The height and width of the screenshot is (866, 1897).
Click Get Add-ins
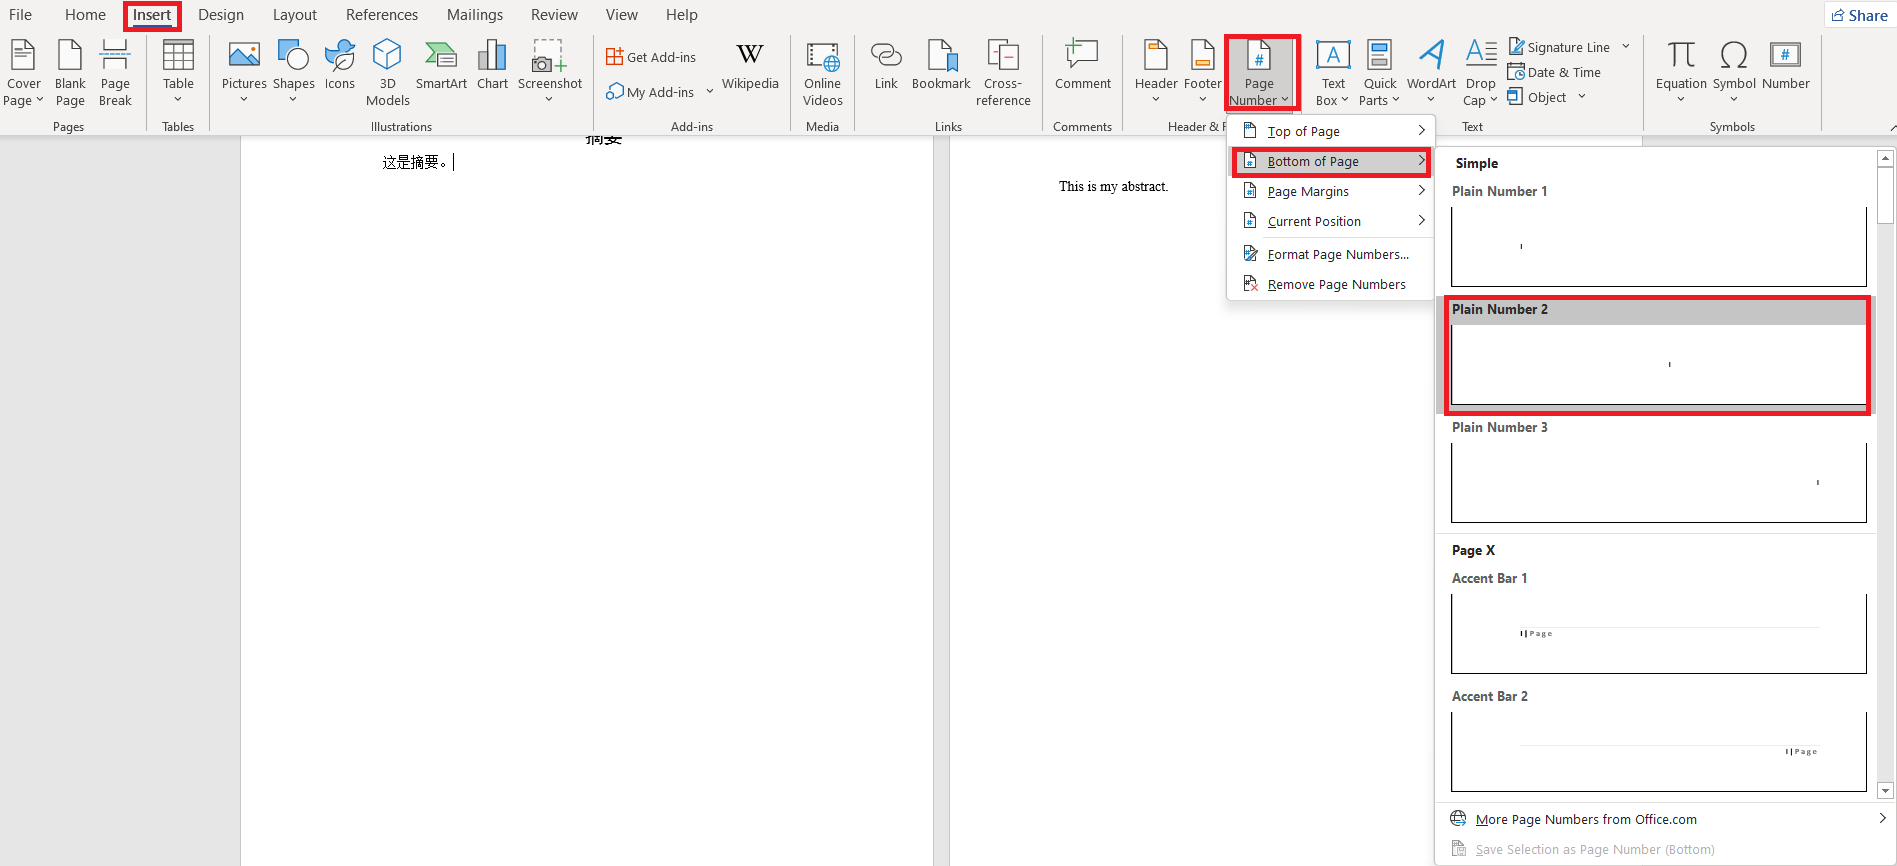[651, 57]
